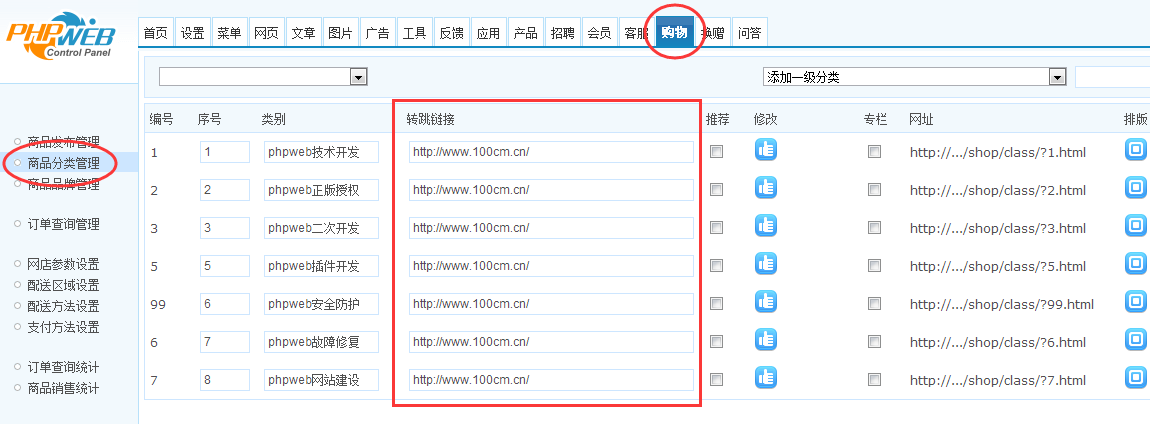Open the 广告 tab
This screenshot has width=1150, height=424.
[x=378, y=33]
